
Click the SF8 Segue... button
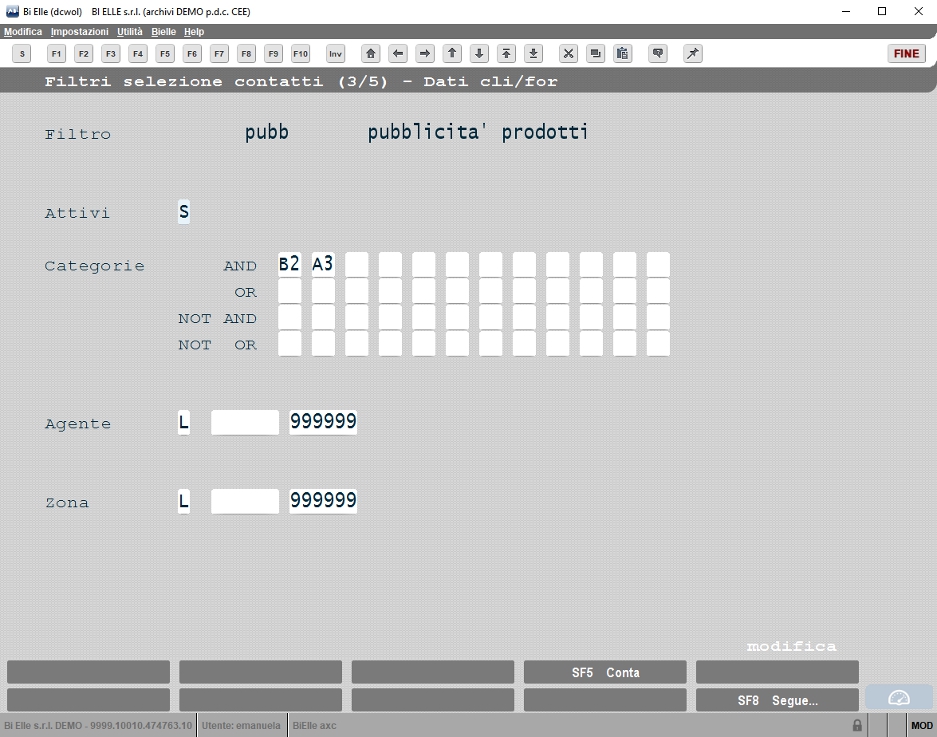(x=777, y=701)
